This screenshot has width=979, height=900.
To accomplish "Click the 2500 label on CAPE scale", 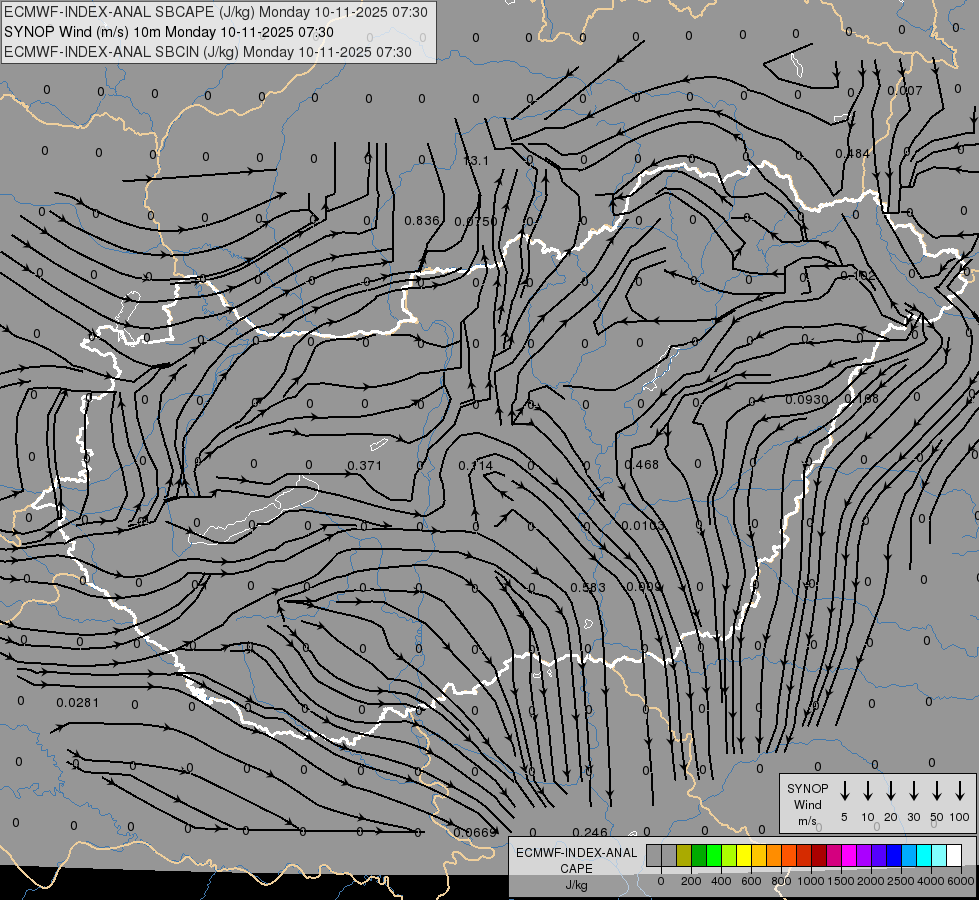I will tap(901, 881).
